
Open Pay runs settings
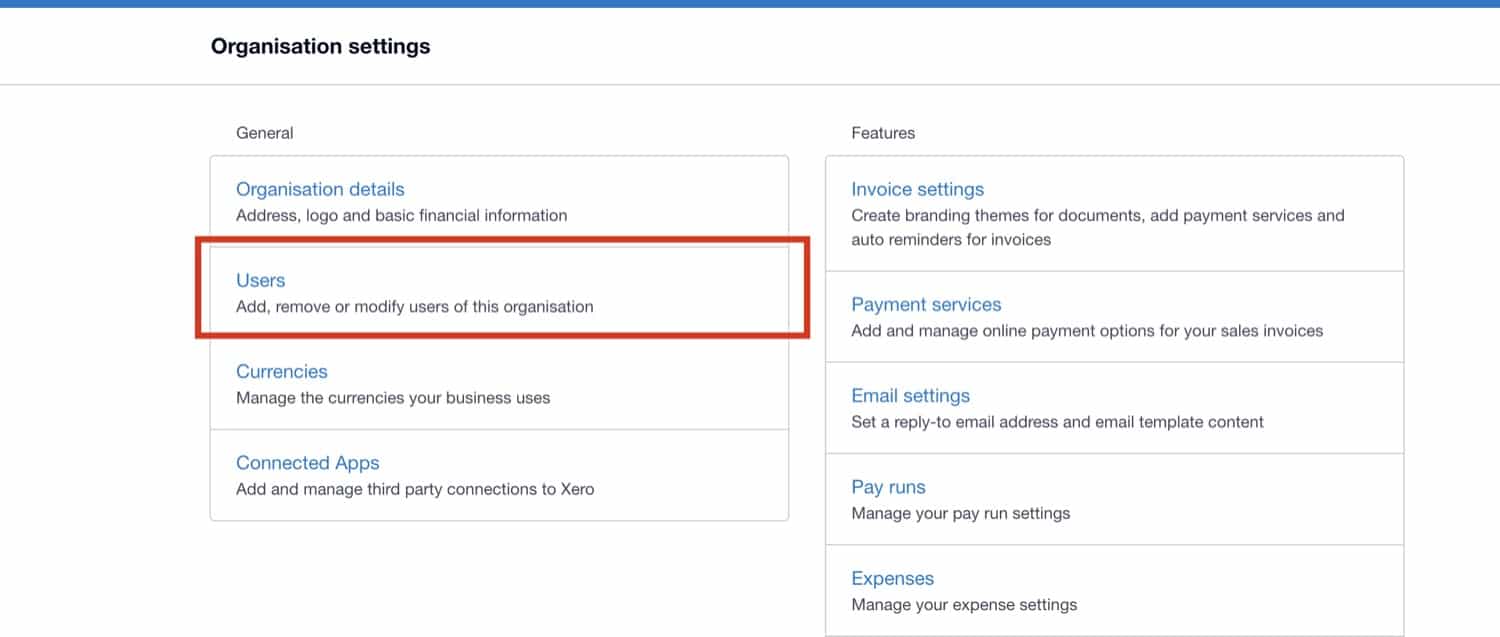pos(888,486)
